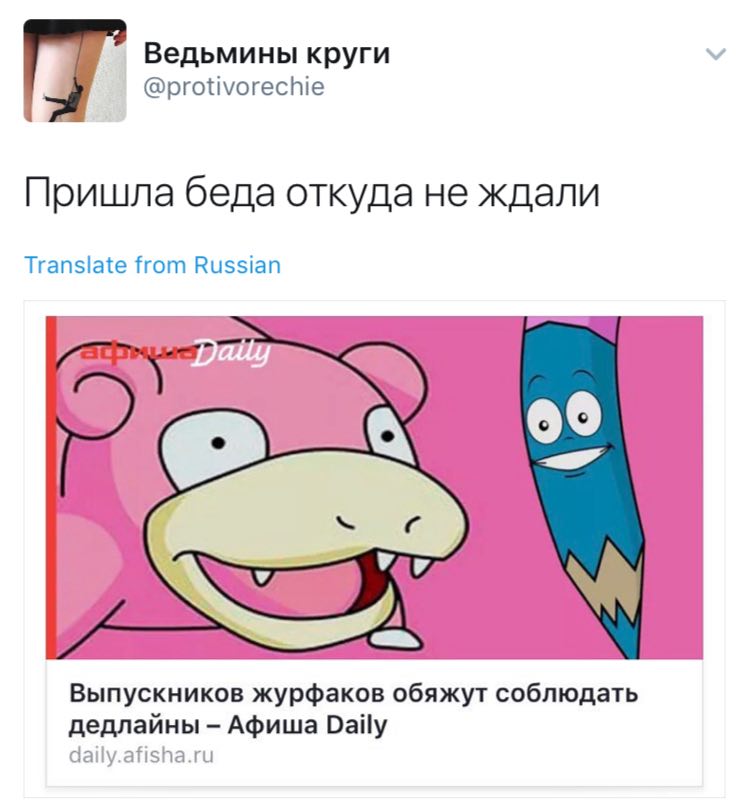This screenshot has width=749, height=806.
Task: Click the red stripe on card edge
Action: coord(51,487)
